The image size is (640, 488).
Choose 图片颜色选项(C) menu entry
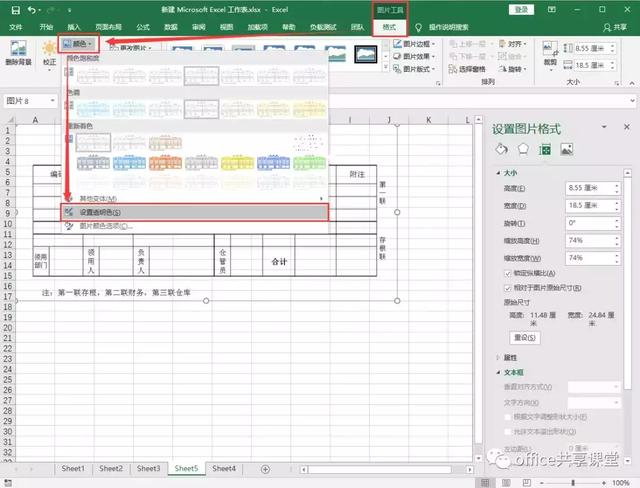pyautogui.click(x=195, y=226)
